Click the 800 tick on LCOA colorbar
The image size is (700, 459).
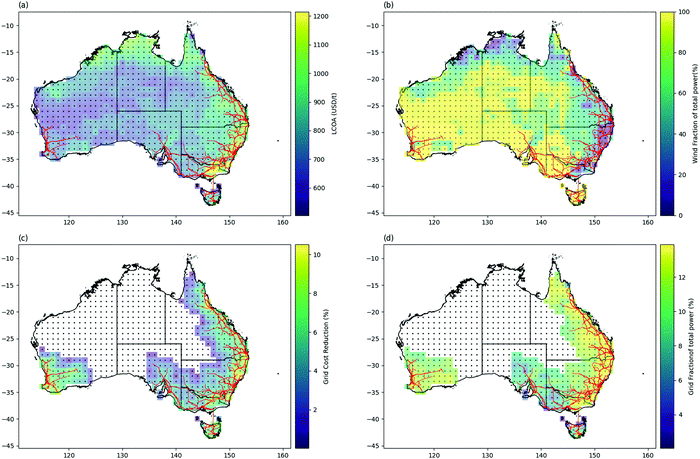tap(320, 131)
